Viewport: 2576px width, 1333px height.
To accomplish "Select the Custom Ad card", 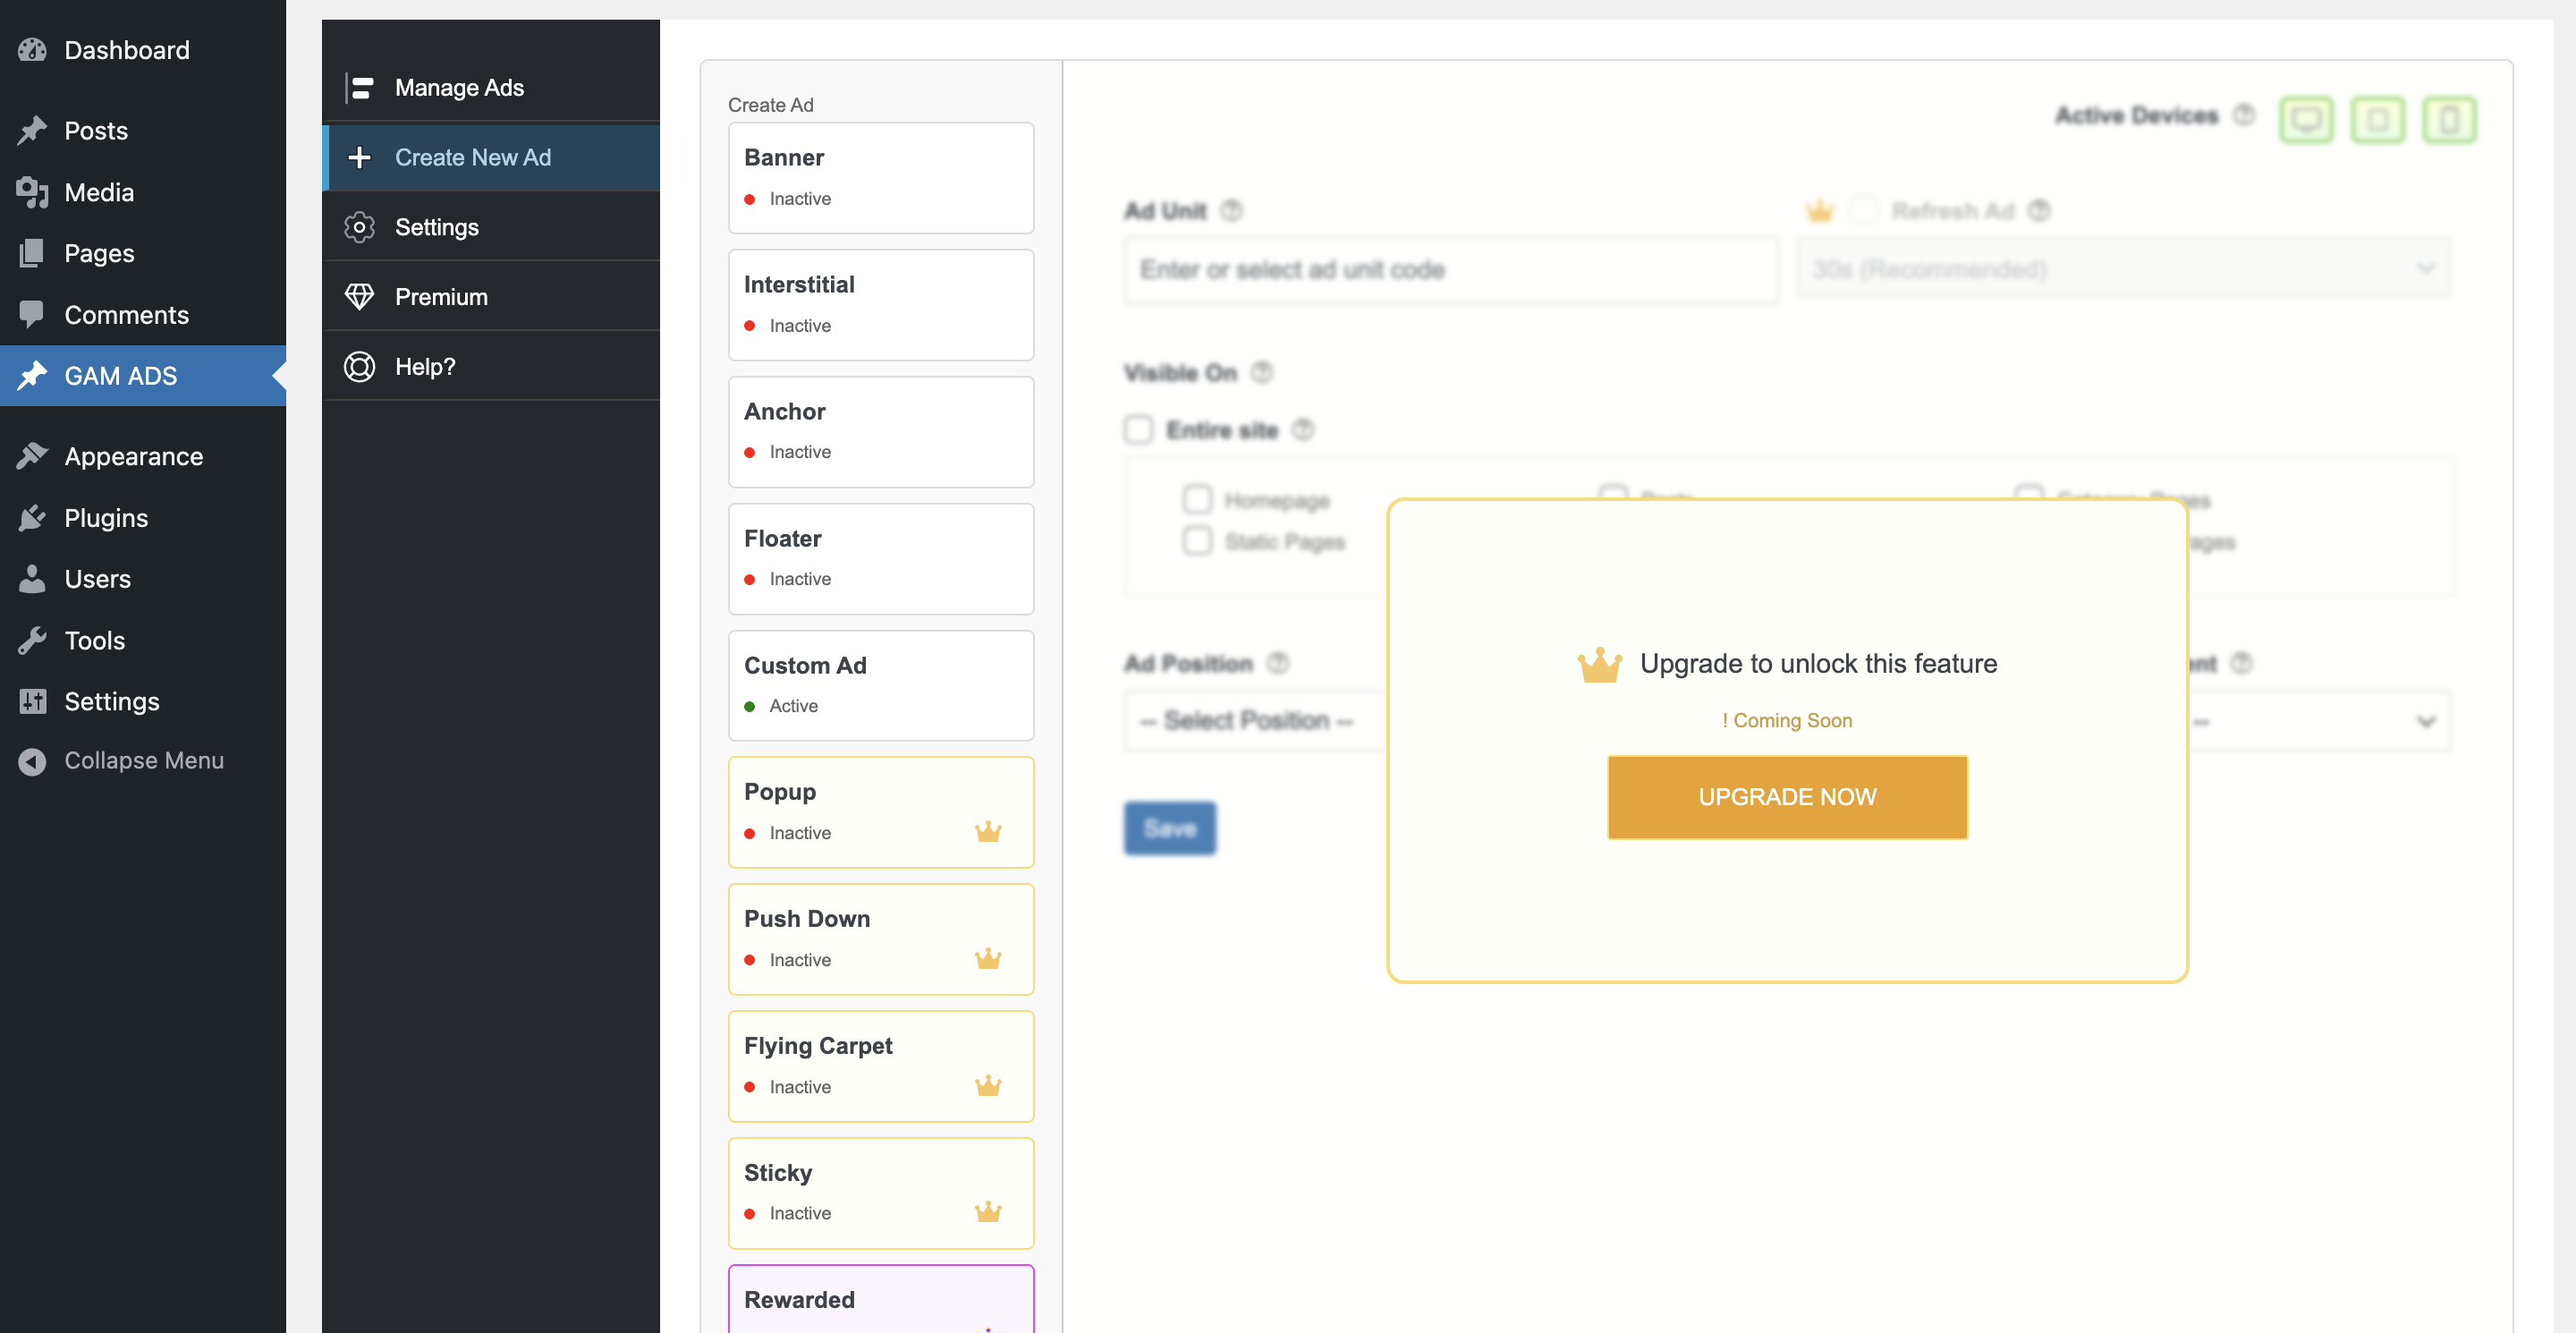I will [880, 685].
